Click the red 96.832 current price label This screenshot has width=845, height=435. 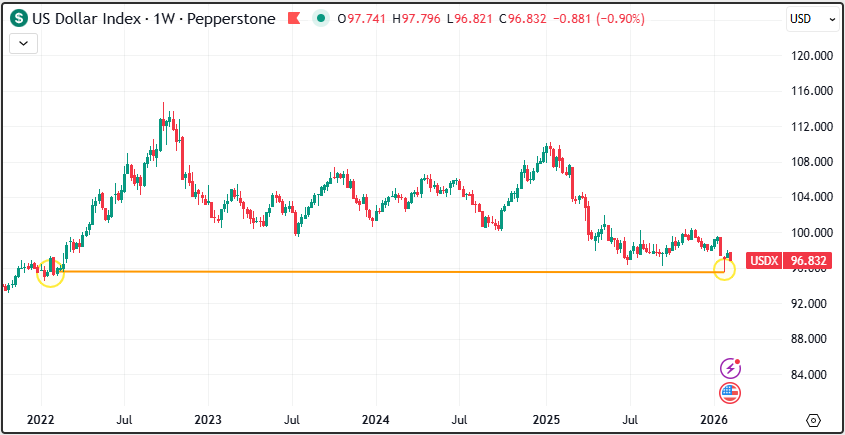point(808,261)
